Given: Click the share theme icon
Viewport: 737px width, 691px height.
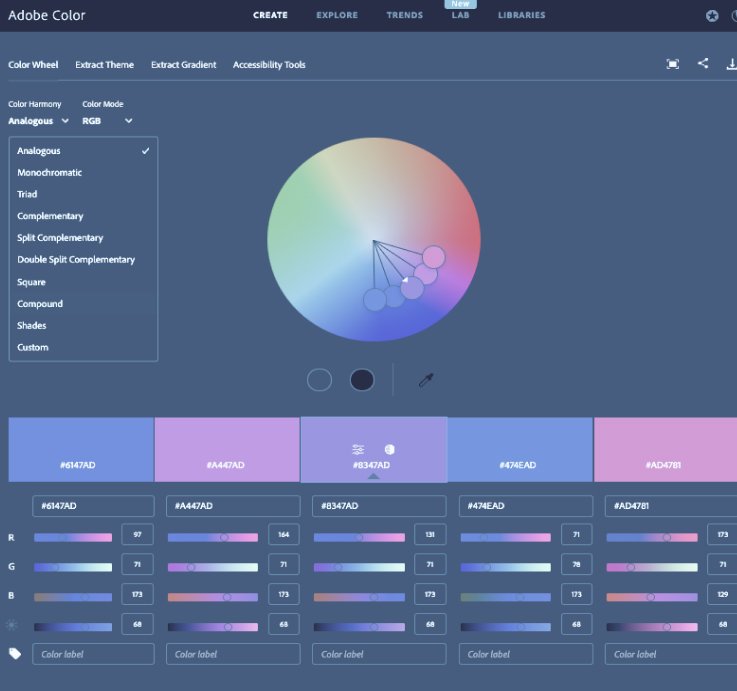Looking at the screenshot, I should tap(703, 63).
